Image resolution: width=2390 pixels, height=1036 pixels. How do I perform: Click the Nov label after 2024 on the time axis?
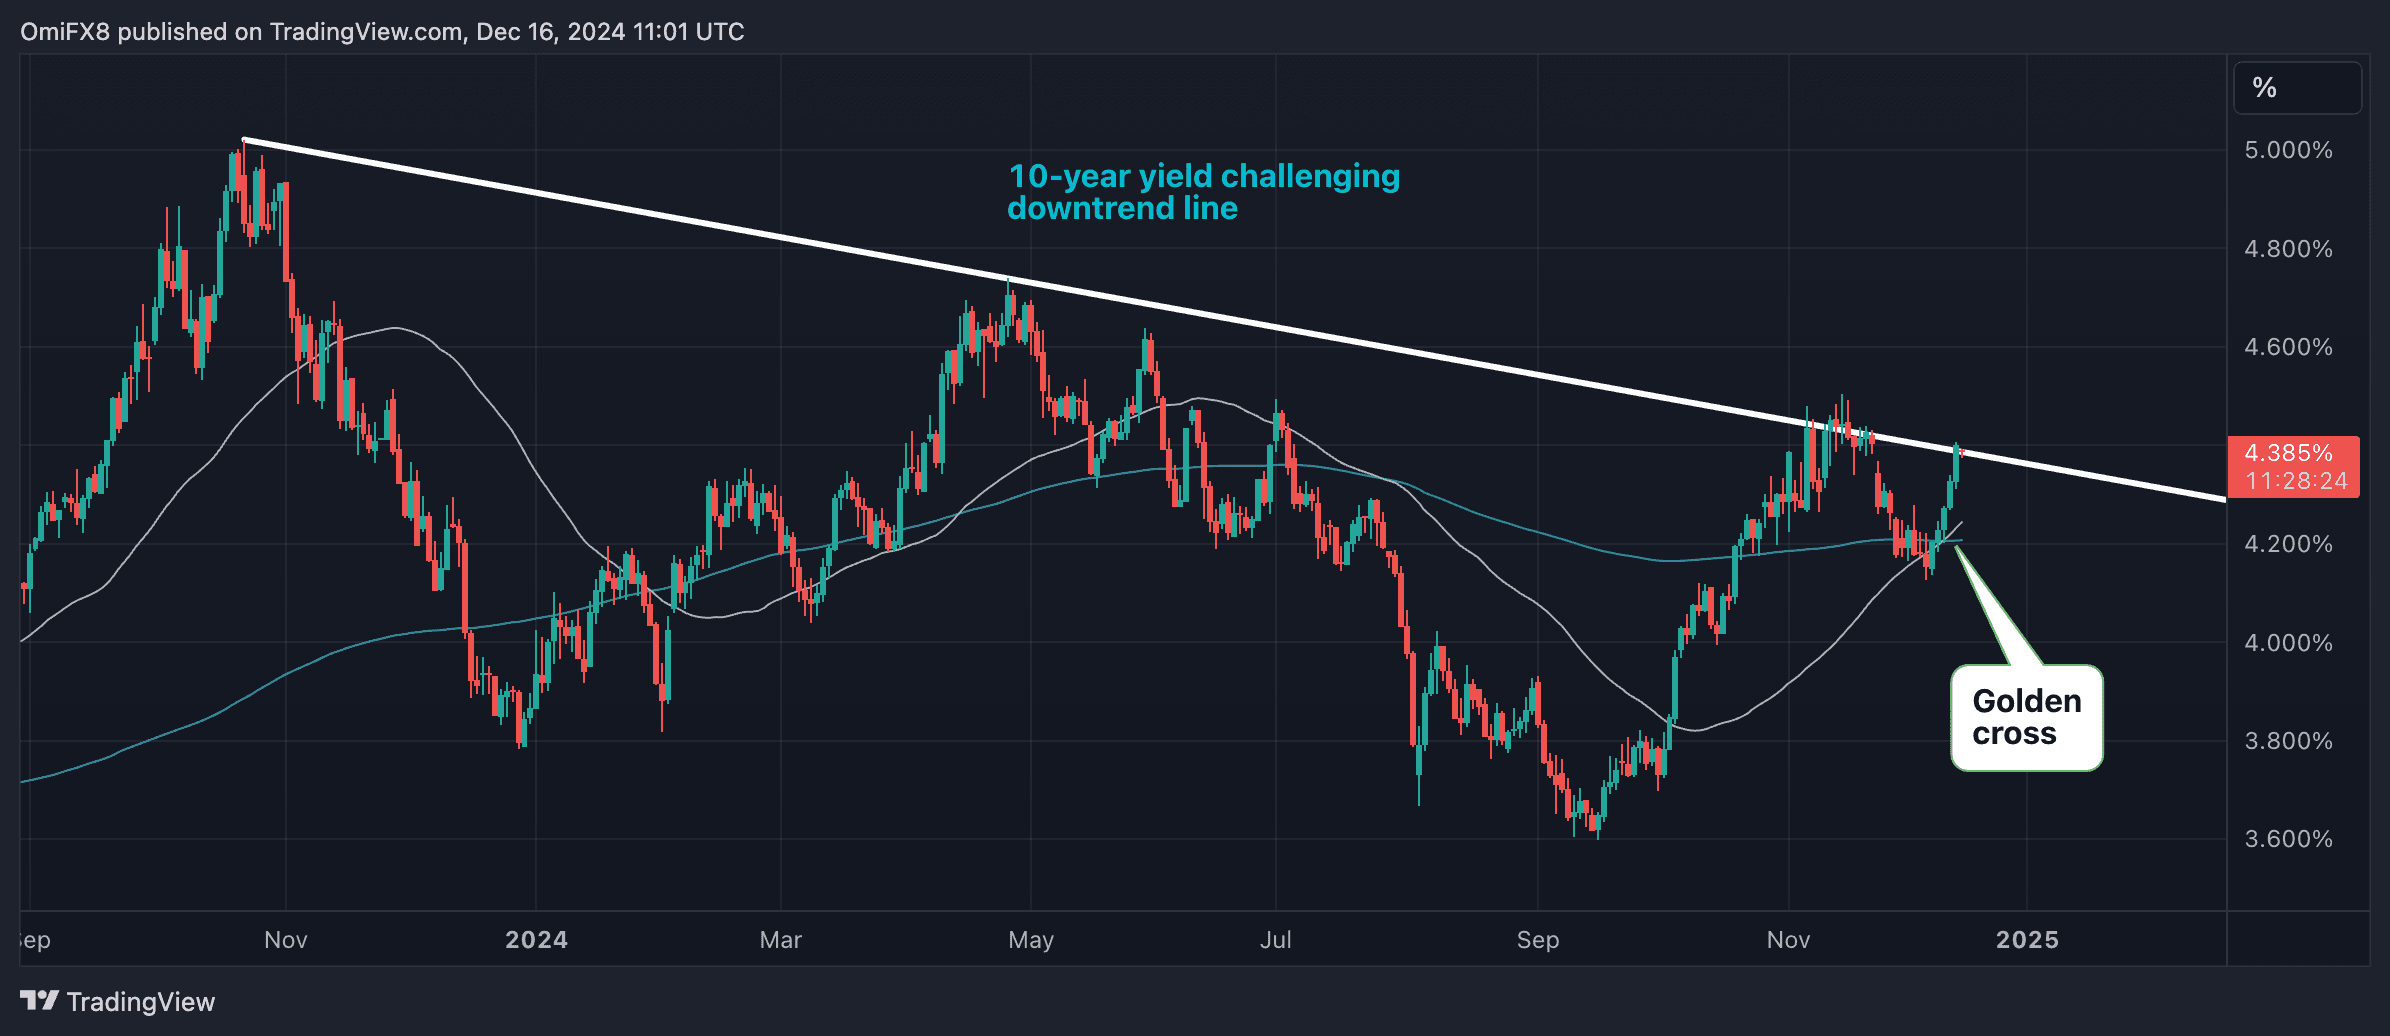point(1788,940)
